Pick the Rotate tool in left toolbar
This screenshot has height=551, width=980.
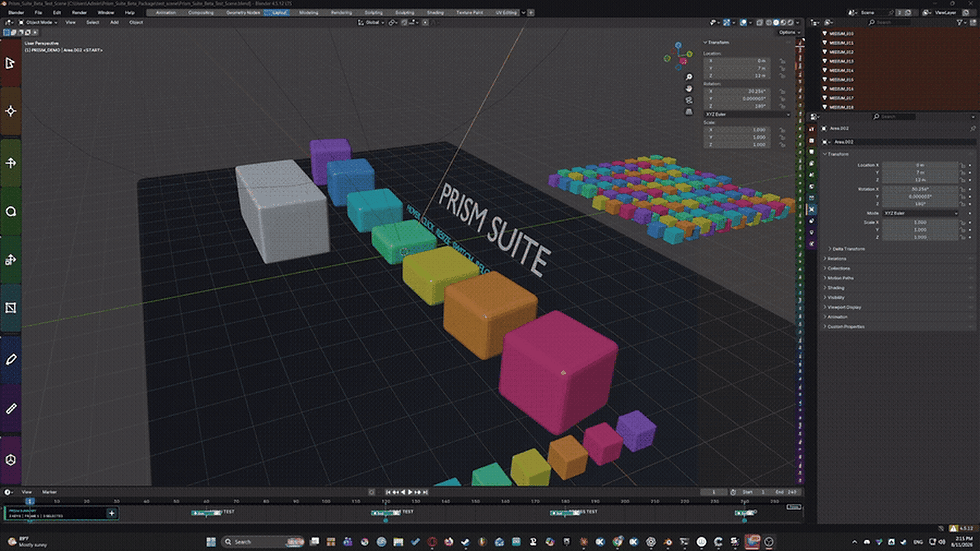11,212
